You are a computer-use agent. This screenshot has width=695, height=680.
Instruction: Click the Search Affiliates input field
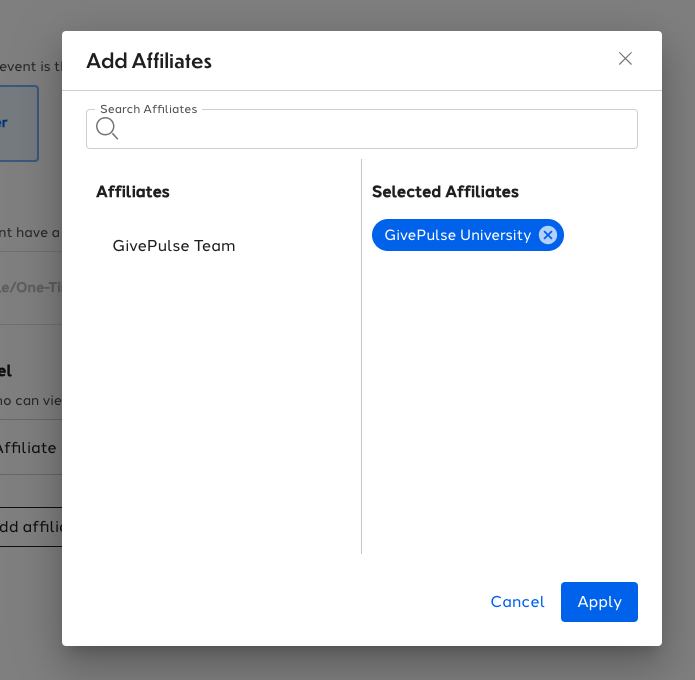362,129
